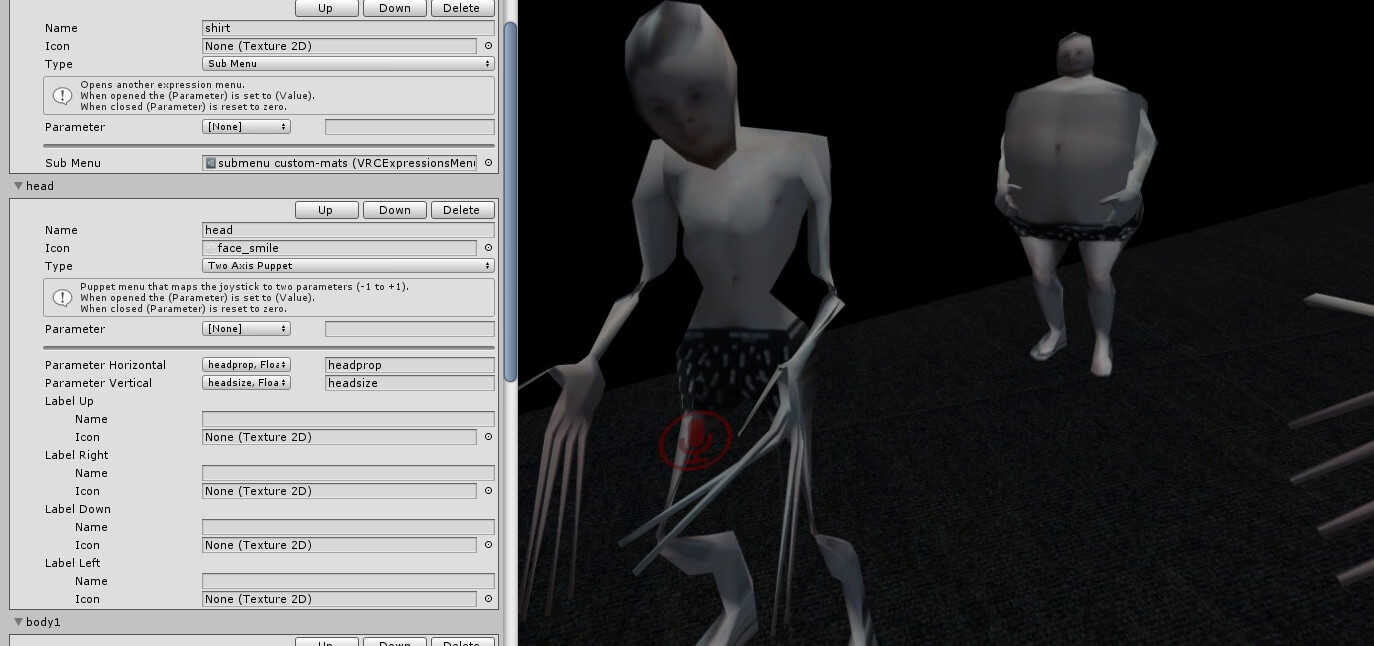Viewport: 1374px width, 646px height.
Task: Open texture picker for Label Down icon
Action: (488, 545)
